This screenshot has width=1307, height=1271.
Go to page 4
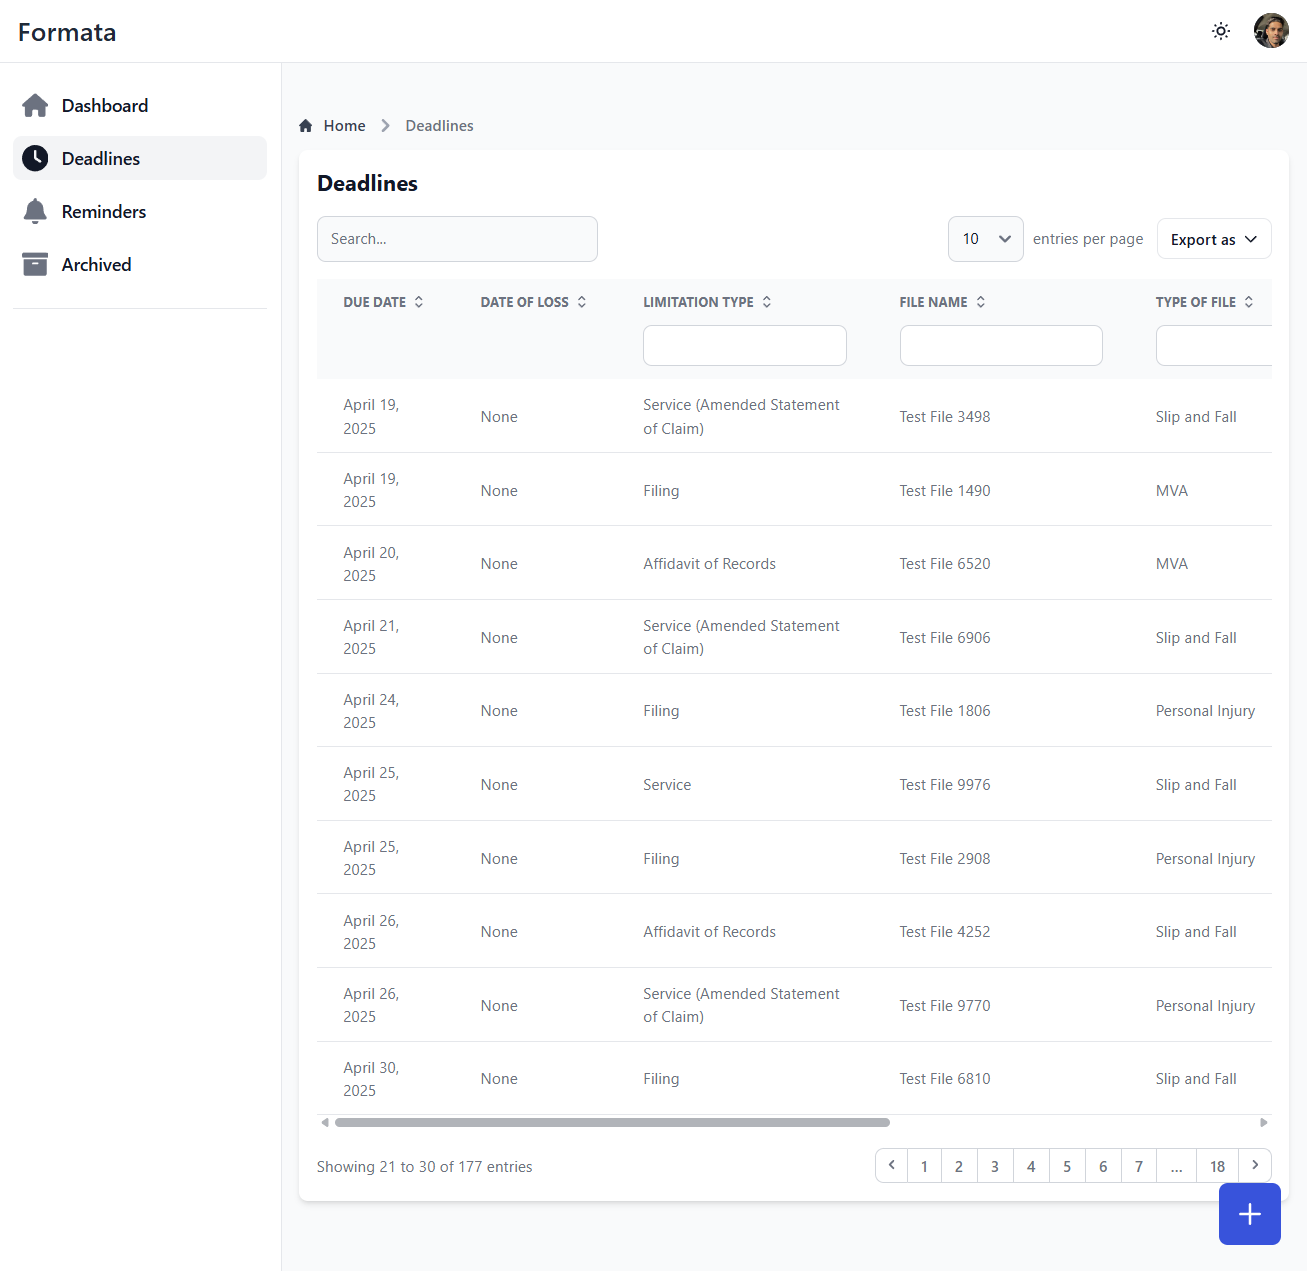coord(1031,1166)
